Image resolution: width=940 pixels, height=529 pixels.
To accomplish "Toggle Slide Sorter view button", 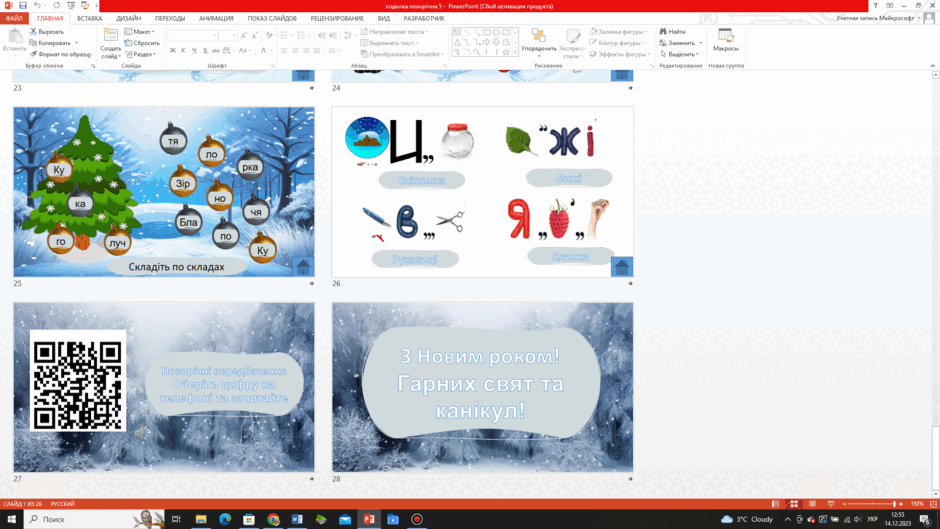I will tap(794, 504).
